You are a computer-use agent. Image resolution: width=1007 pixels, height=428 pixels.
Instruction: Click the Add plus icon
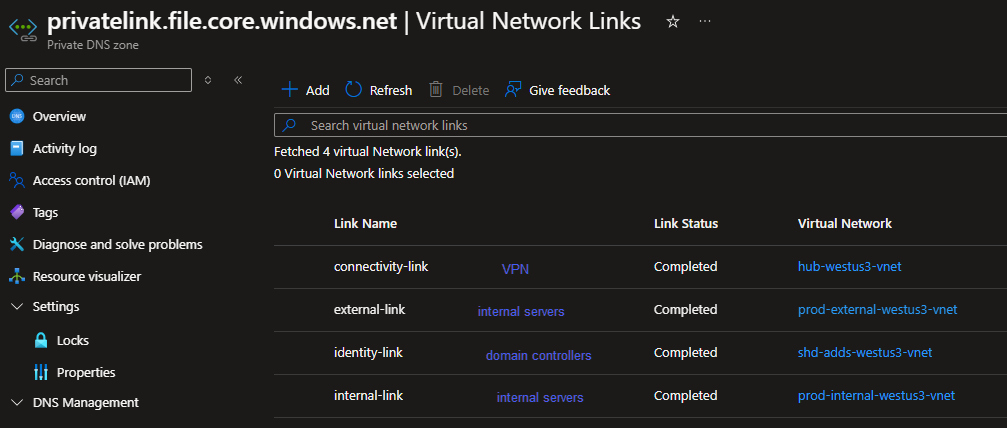(290, 90)
